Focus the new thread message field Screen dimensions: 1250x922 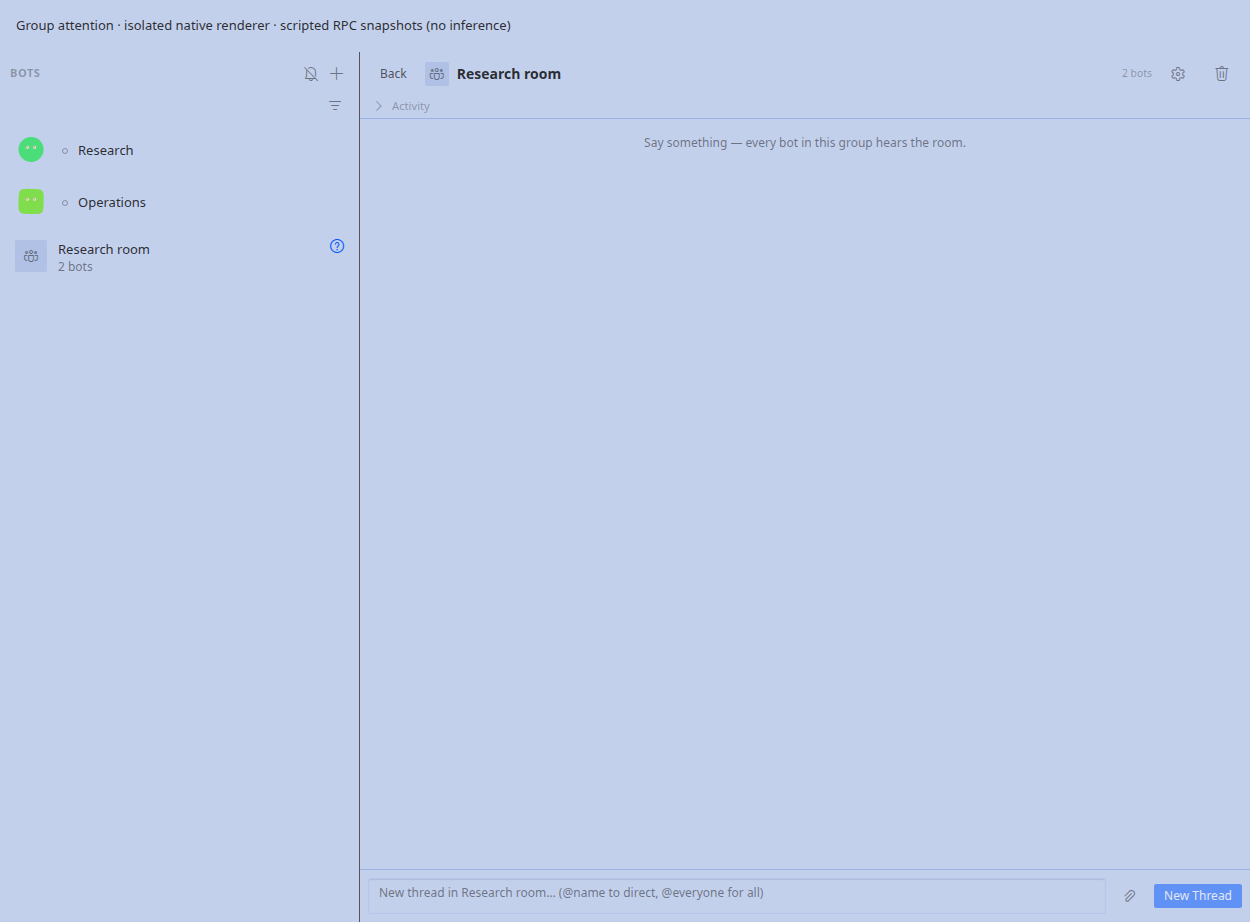737,896
